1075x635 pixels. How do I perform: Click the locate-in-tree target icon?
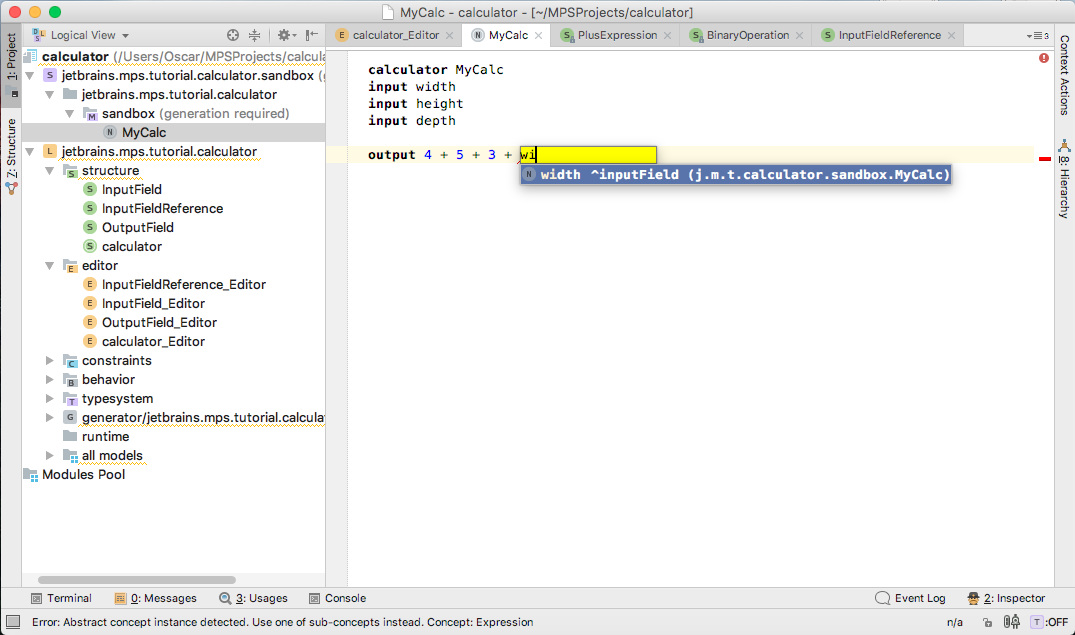[x=232, y=35]
